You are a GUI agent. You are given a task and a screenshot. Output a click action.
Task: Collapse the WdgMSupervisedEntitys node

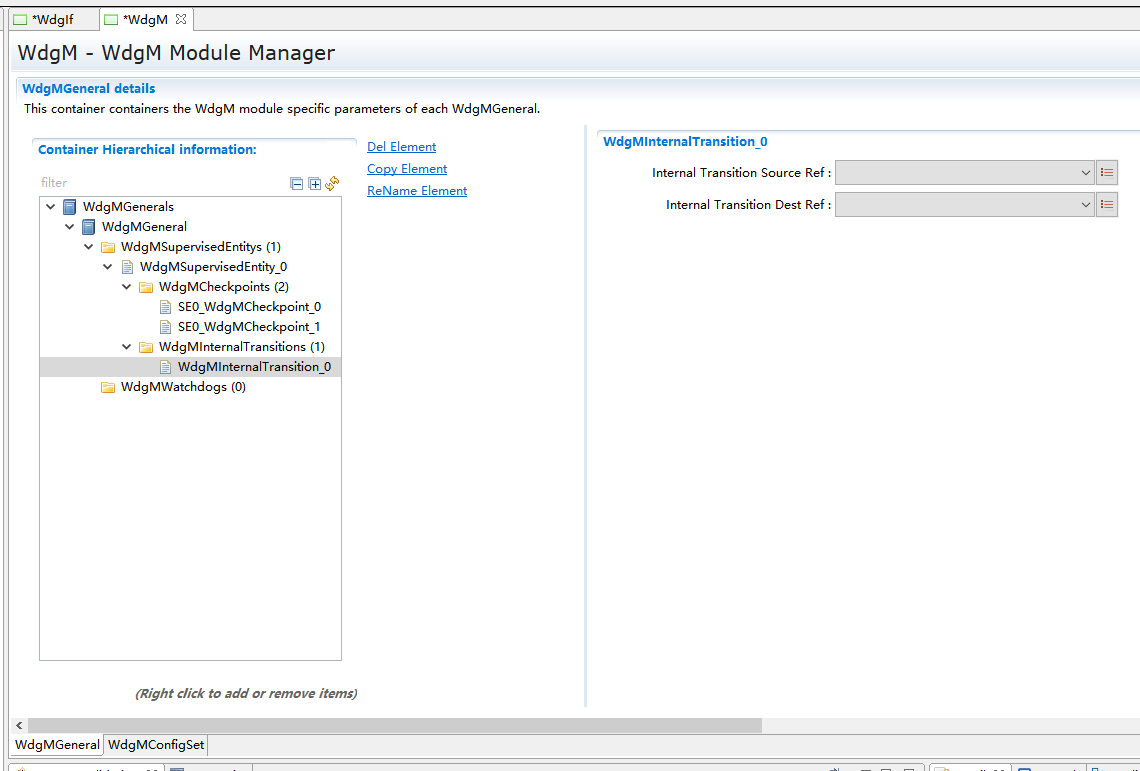[88, 247]
